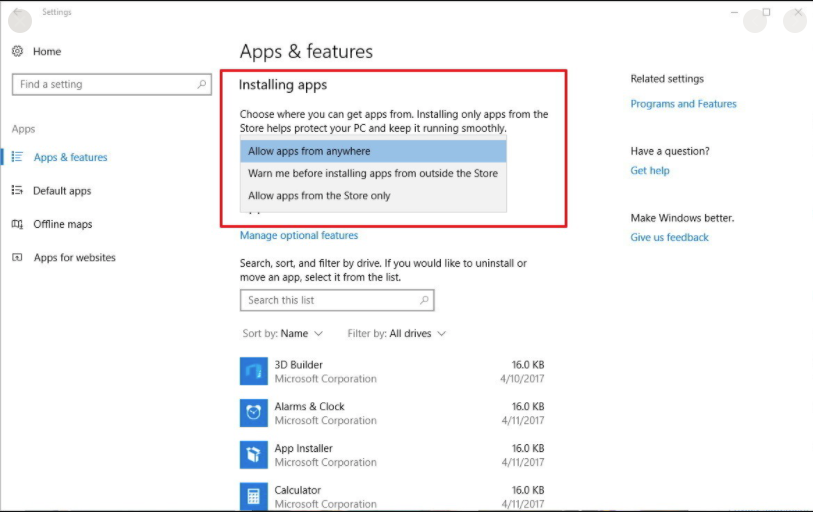Click the back arrow in title bar

click(x=18, y=12)
